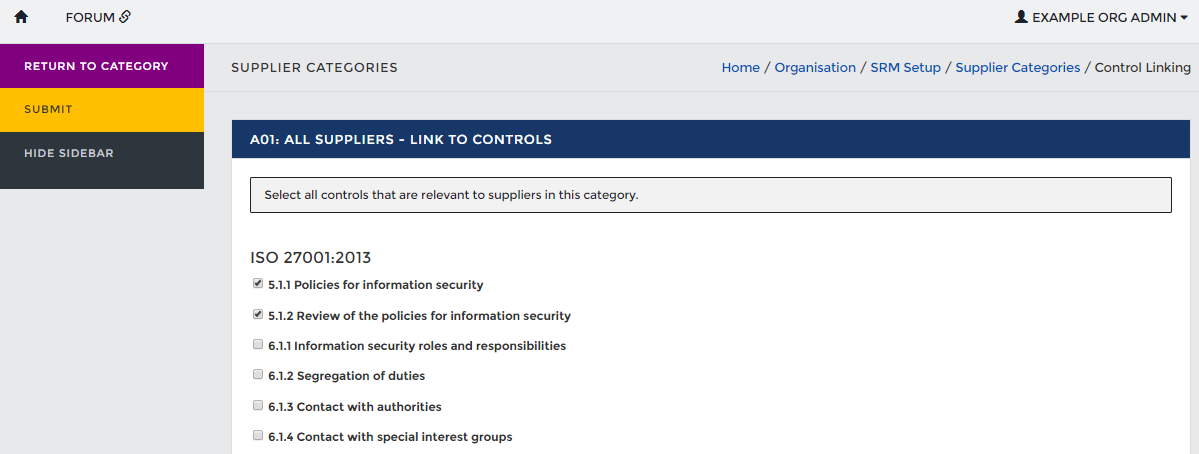Uncheck 5.1.2 Review of the policies
The image size is (1199, 454).
(x=258, y=314)
